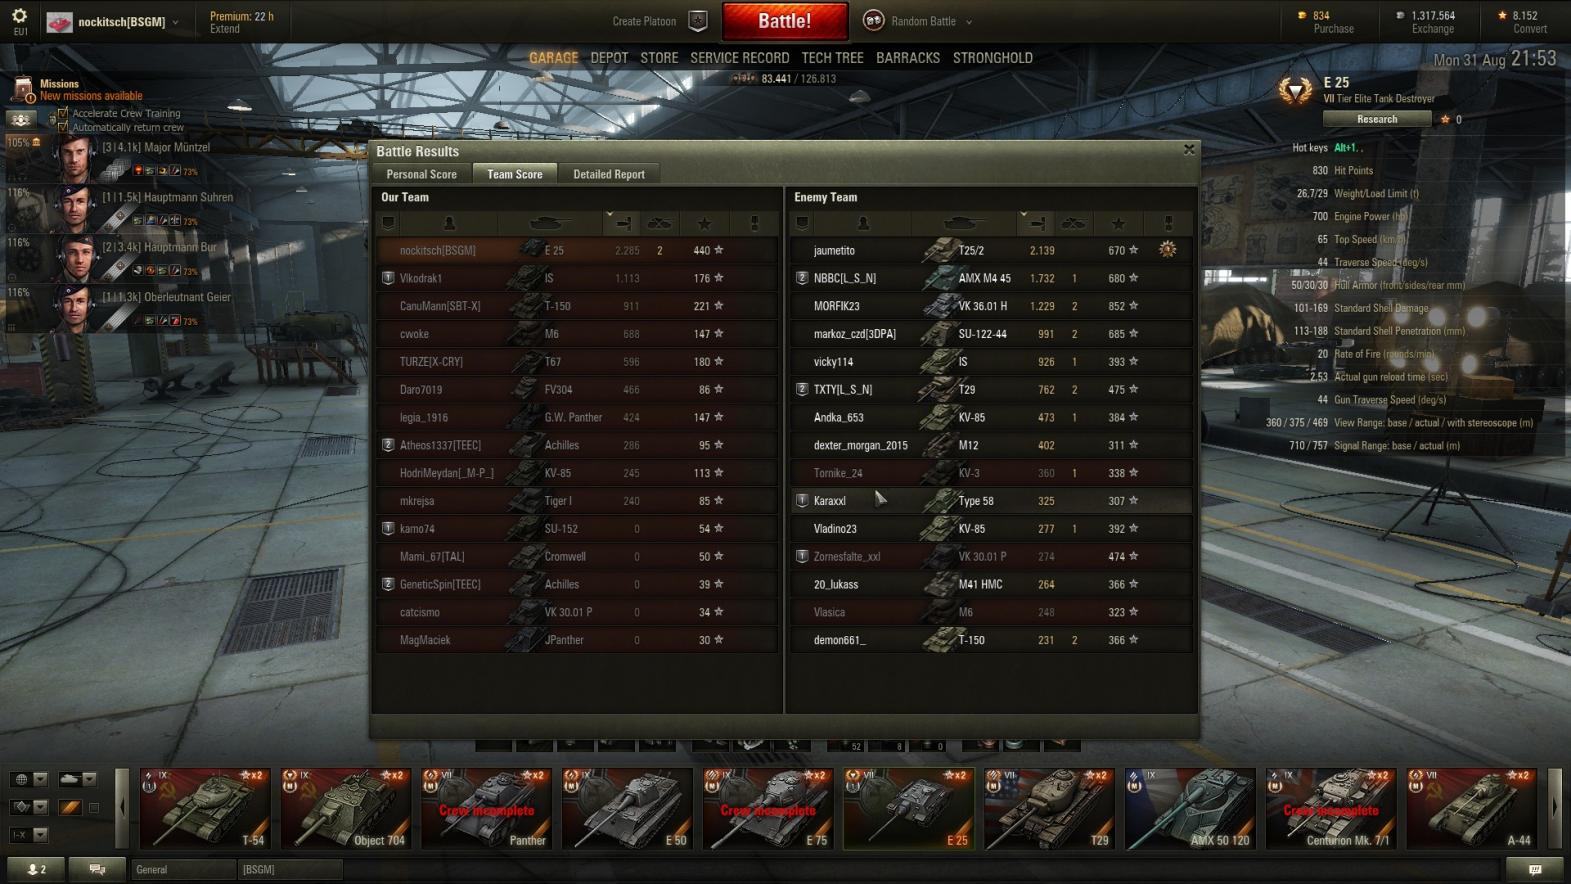
Task: Toggle Accelerate Crew Training checkbox
Action: pos(63,113)
